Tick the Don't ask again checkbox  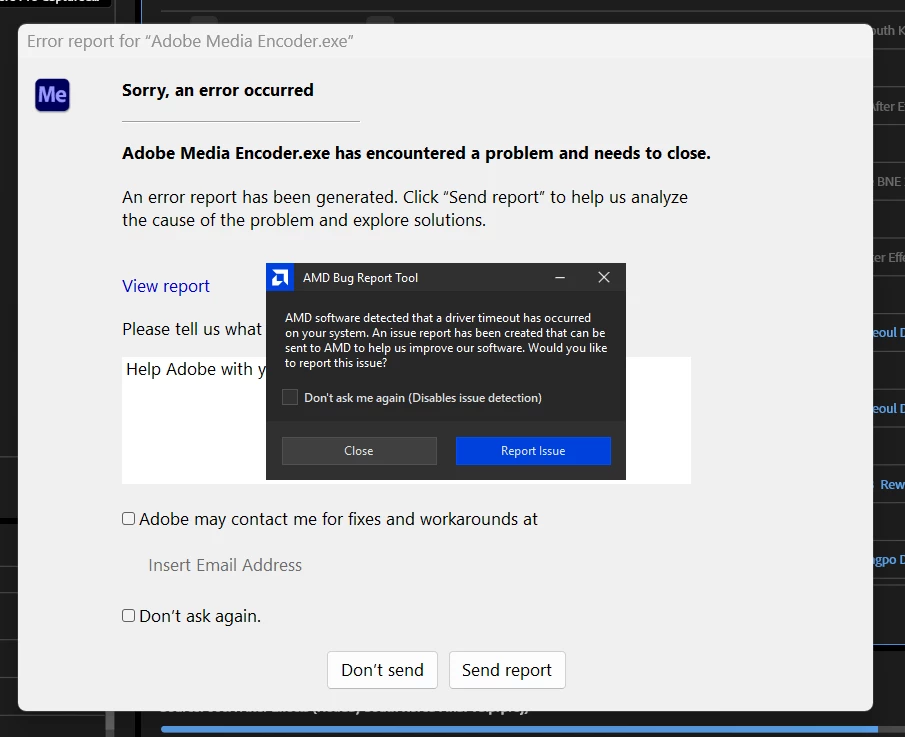(x=129, y=615)
